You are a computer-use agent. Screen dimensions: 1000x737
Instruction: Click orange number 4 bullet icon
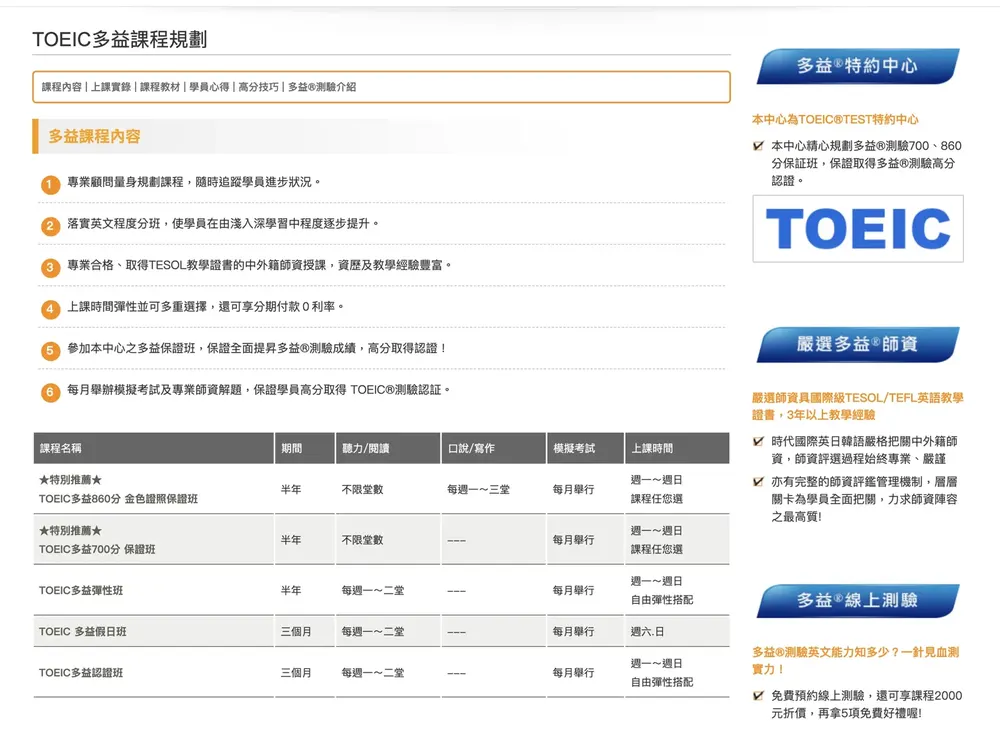50,310
